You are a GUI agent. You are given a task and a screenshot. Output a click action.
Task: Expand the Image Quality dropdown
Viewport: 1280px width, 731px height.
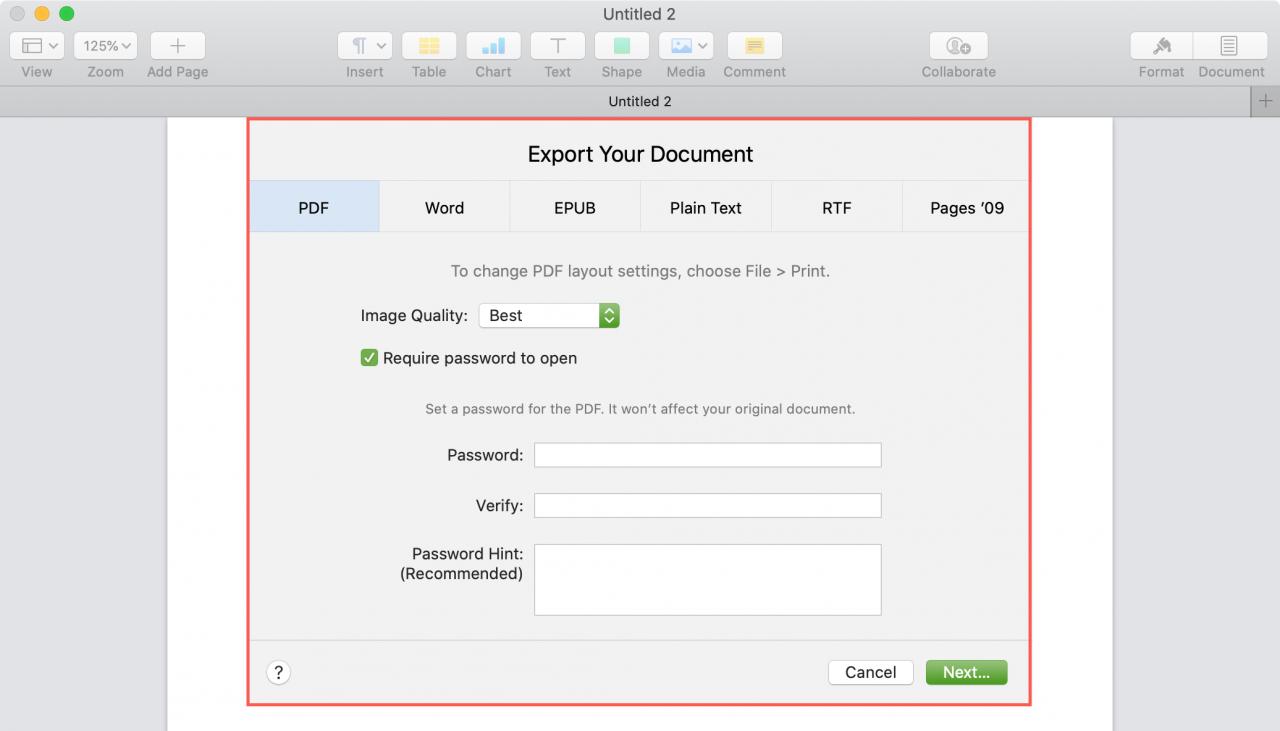(x=549, y=315)
